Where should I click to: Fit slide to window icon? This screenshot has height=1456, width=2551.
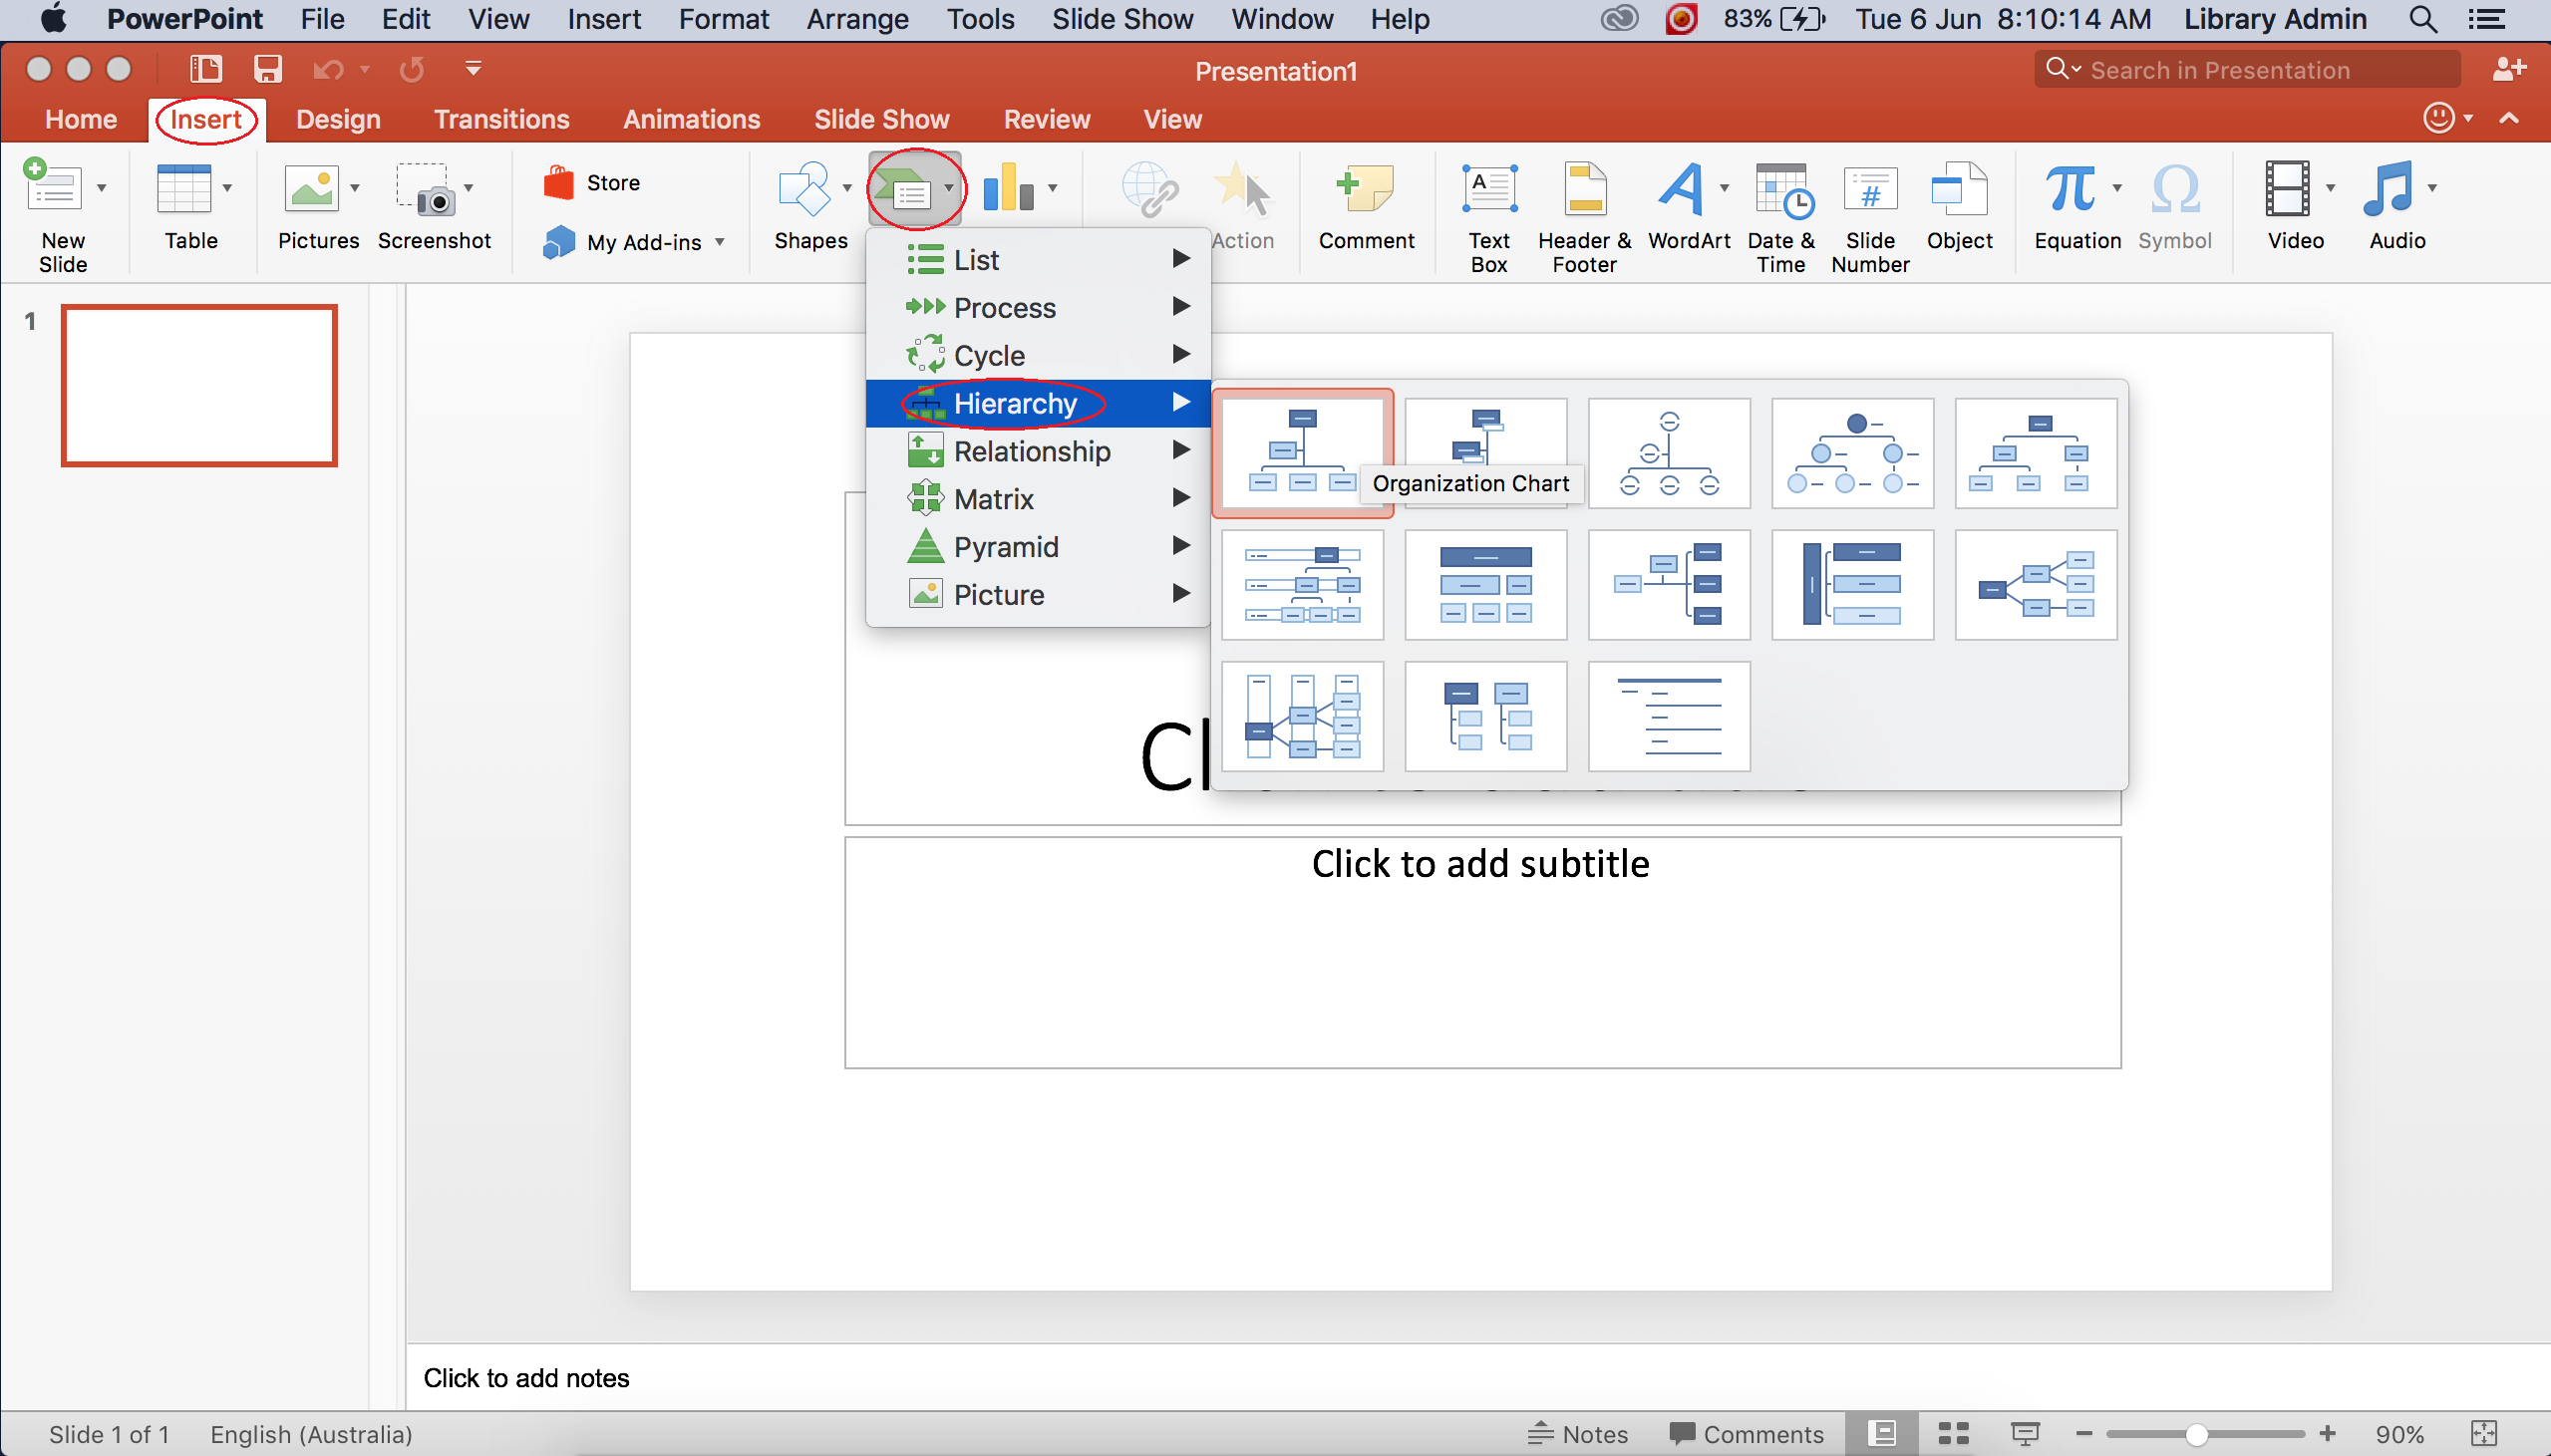click(x=2484, y=1434)
